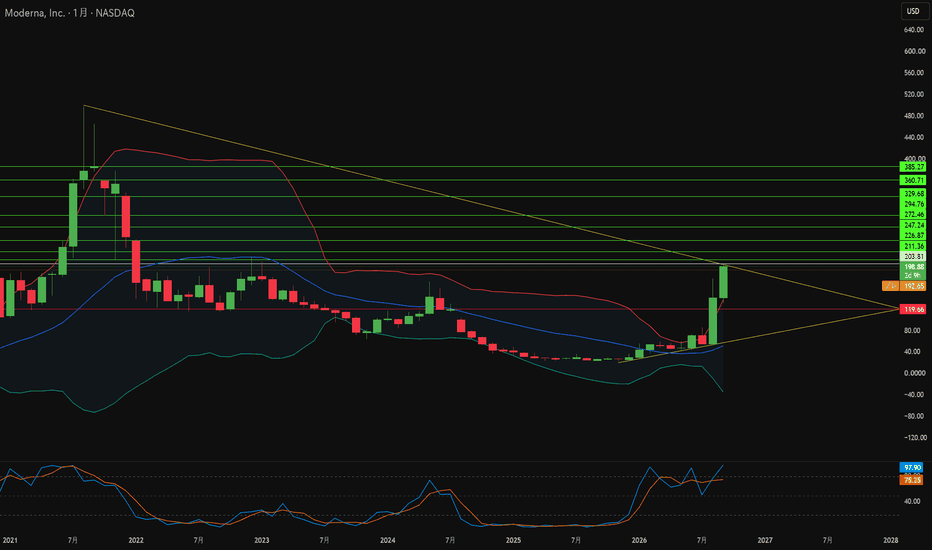The image size is (932, 550).
Task: Click the 40.00 tick on oscillator scale
Action: (x=912, y=501)
